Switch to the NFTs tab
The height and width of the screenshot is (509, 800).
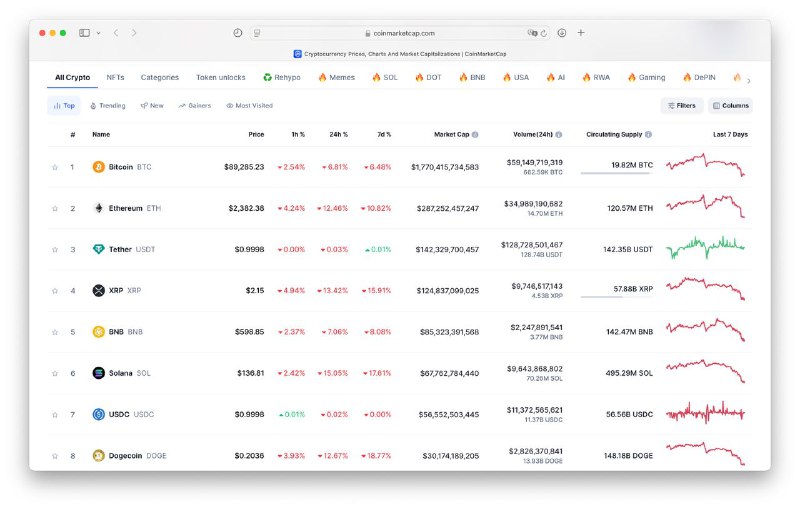[116, 77]
